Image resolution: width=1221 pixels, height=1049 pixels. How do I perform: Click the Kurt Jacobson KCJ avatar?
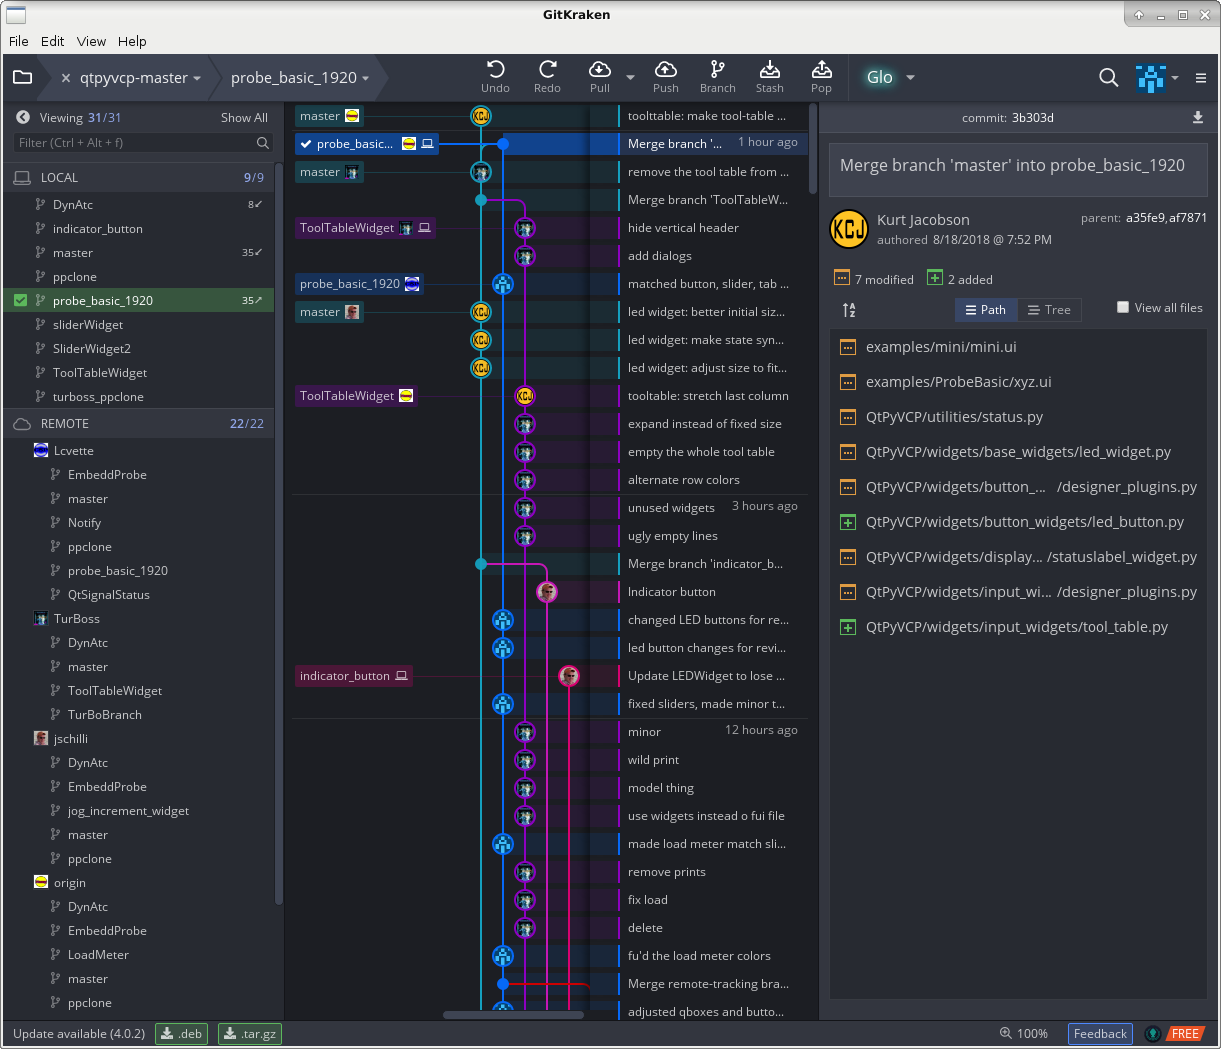point(849,229)
